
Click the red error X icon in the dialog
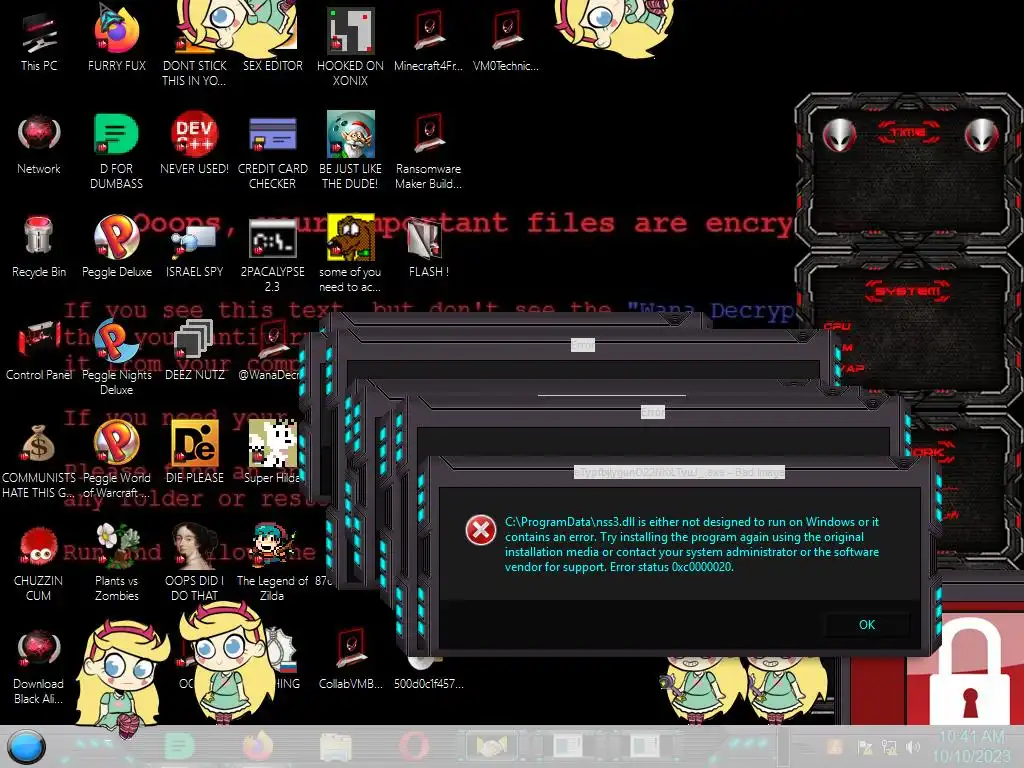point(481,530)
